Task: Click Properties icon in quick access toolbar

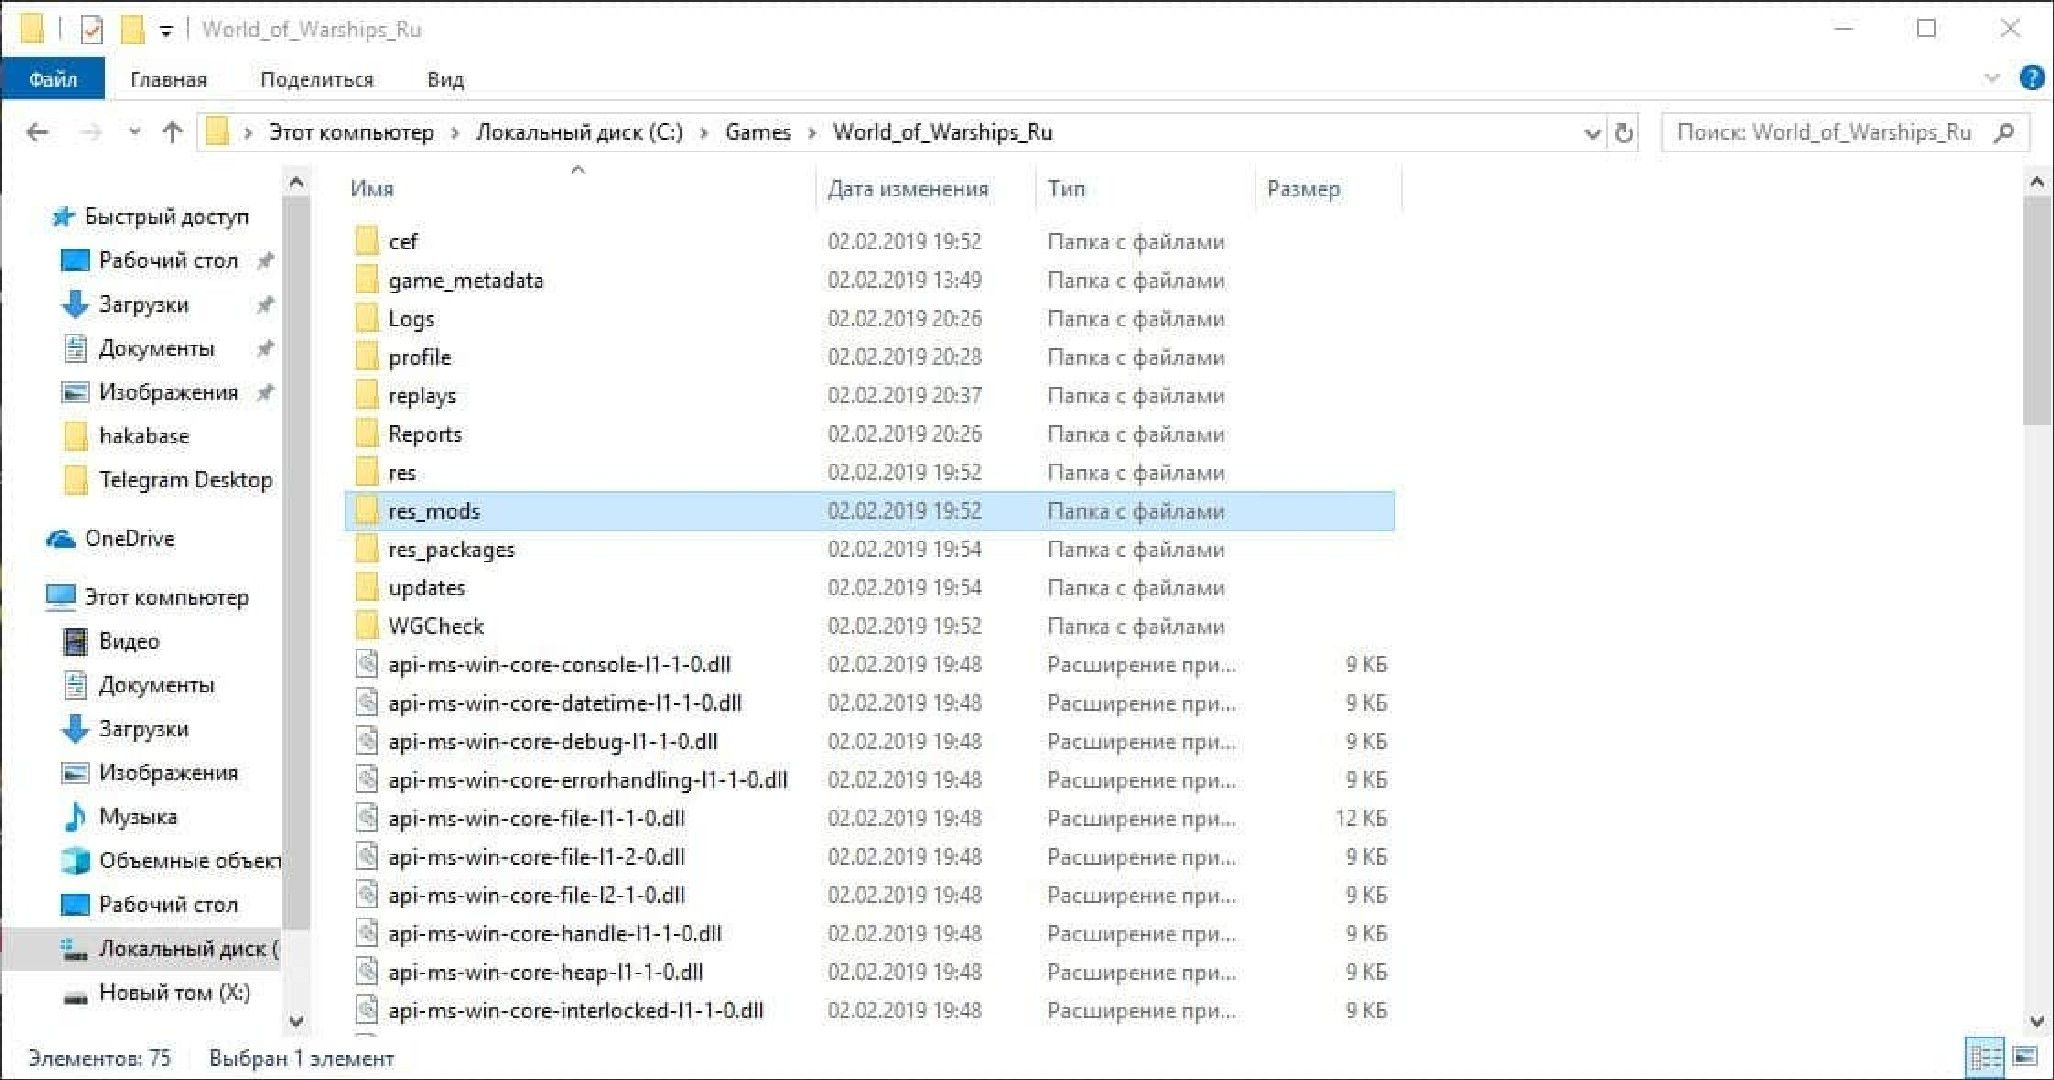Action: pyautogui.click(x=91, y=30)
